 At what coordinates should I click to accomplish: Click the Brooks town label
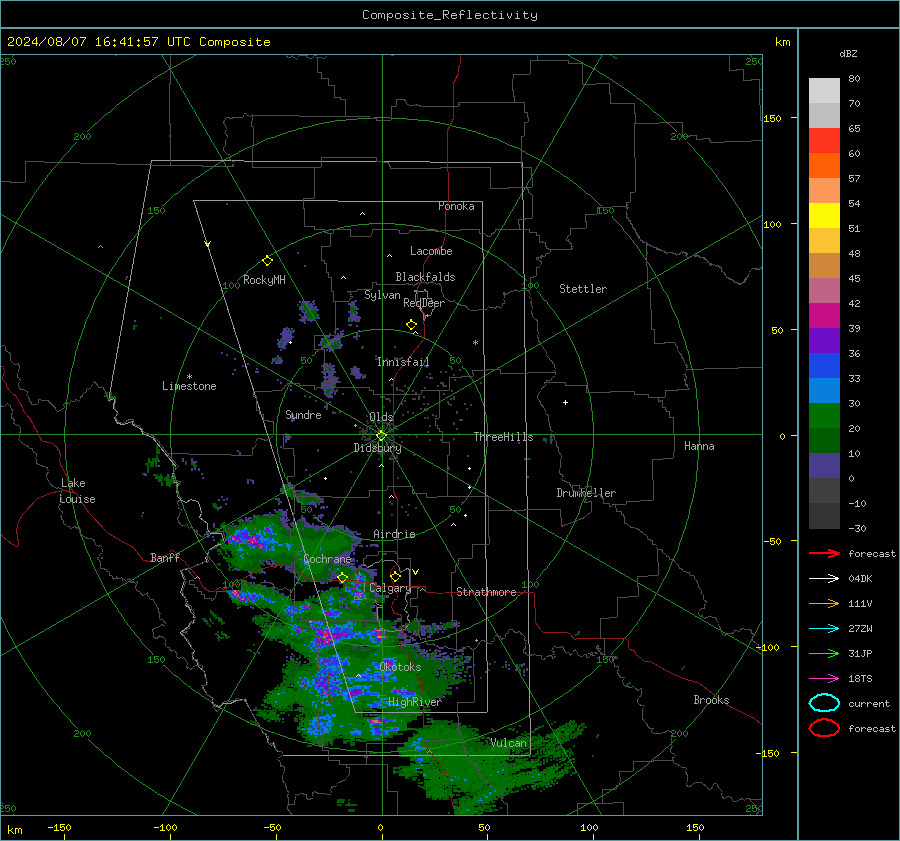711,700
